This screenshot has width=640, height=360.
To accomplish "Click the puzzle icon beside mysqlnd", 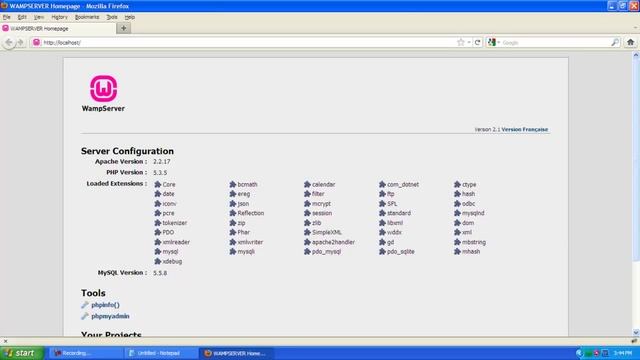I will (x=458, y=213).
